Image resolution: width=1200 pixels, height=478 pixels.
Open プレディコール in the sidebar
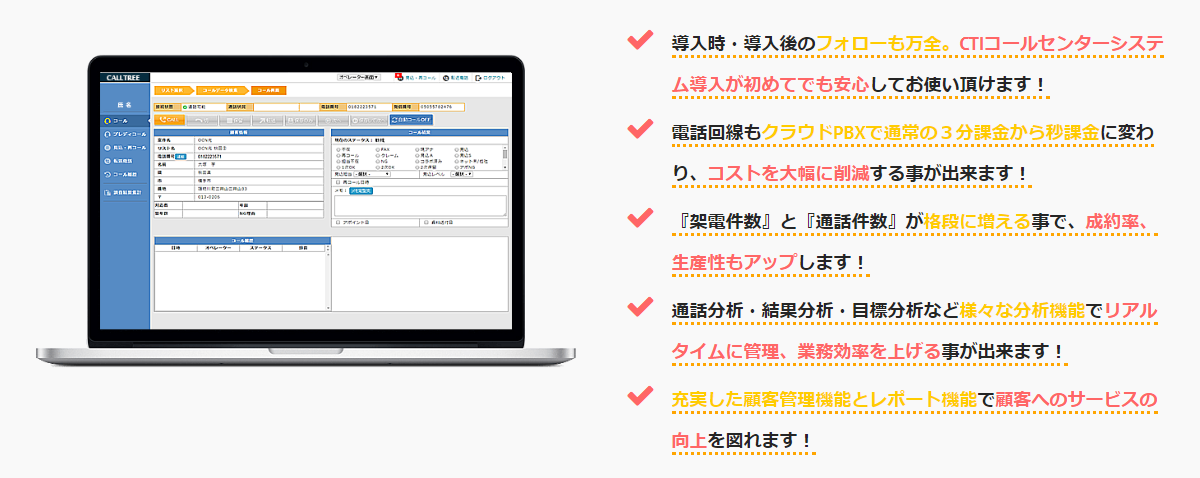click(x=126, y=133)
